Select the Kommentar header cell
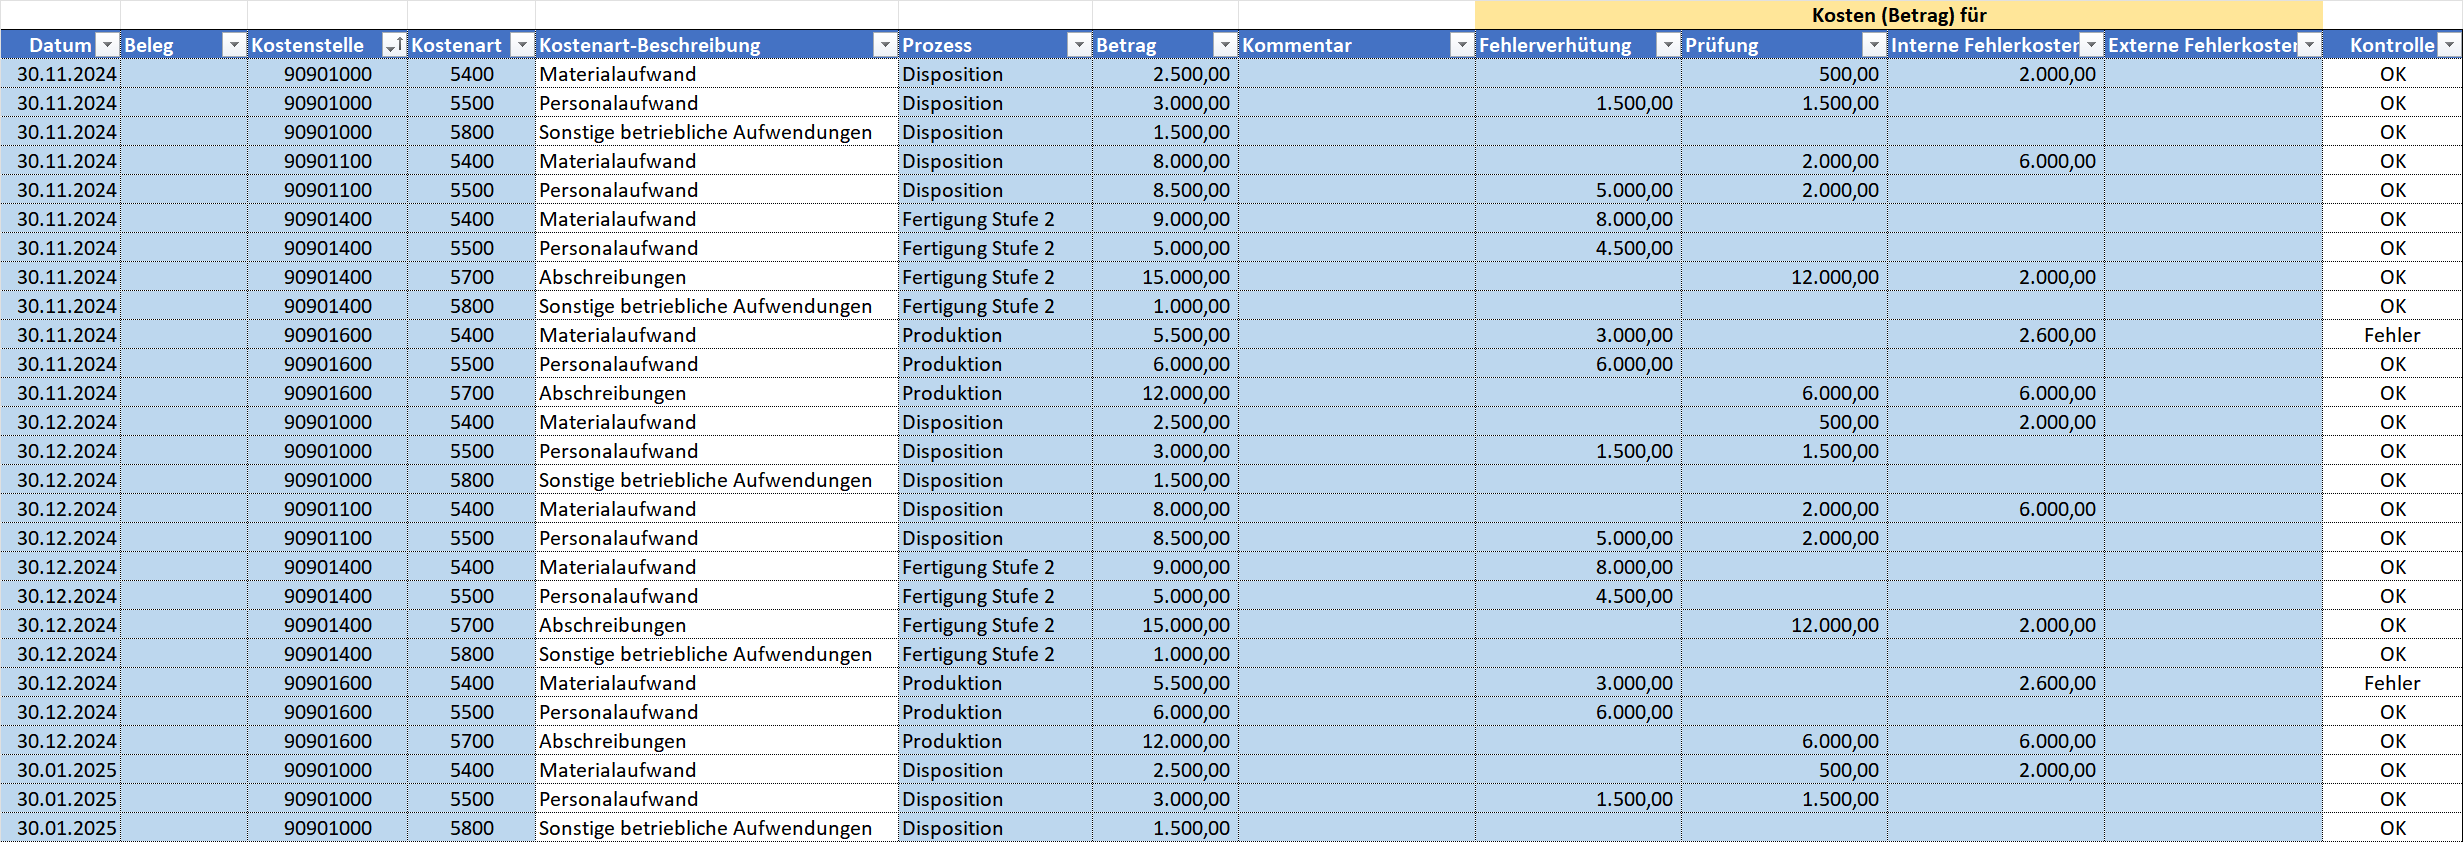This screenshot has width=2463, height=842. [x=1356, y=45]
